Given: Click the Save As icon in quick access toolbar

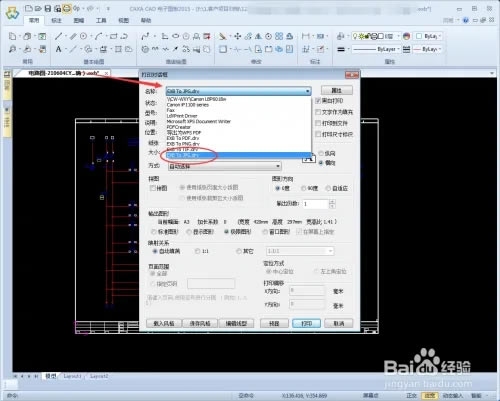Looking at the screenshot, I should point(57,8).
